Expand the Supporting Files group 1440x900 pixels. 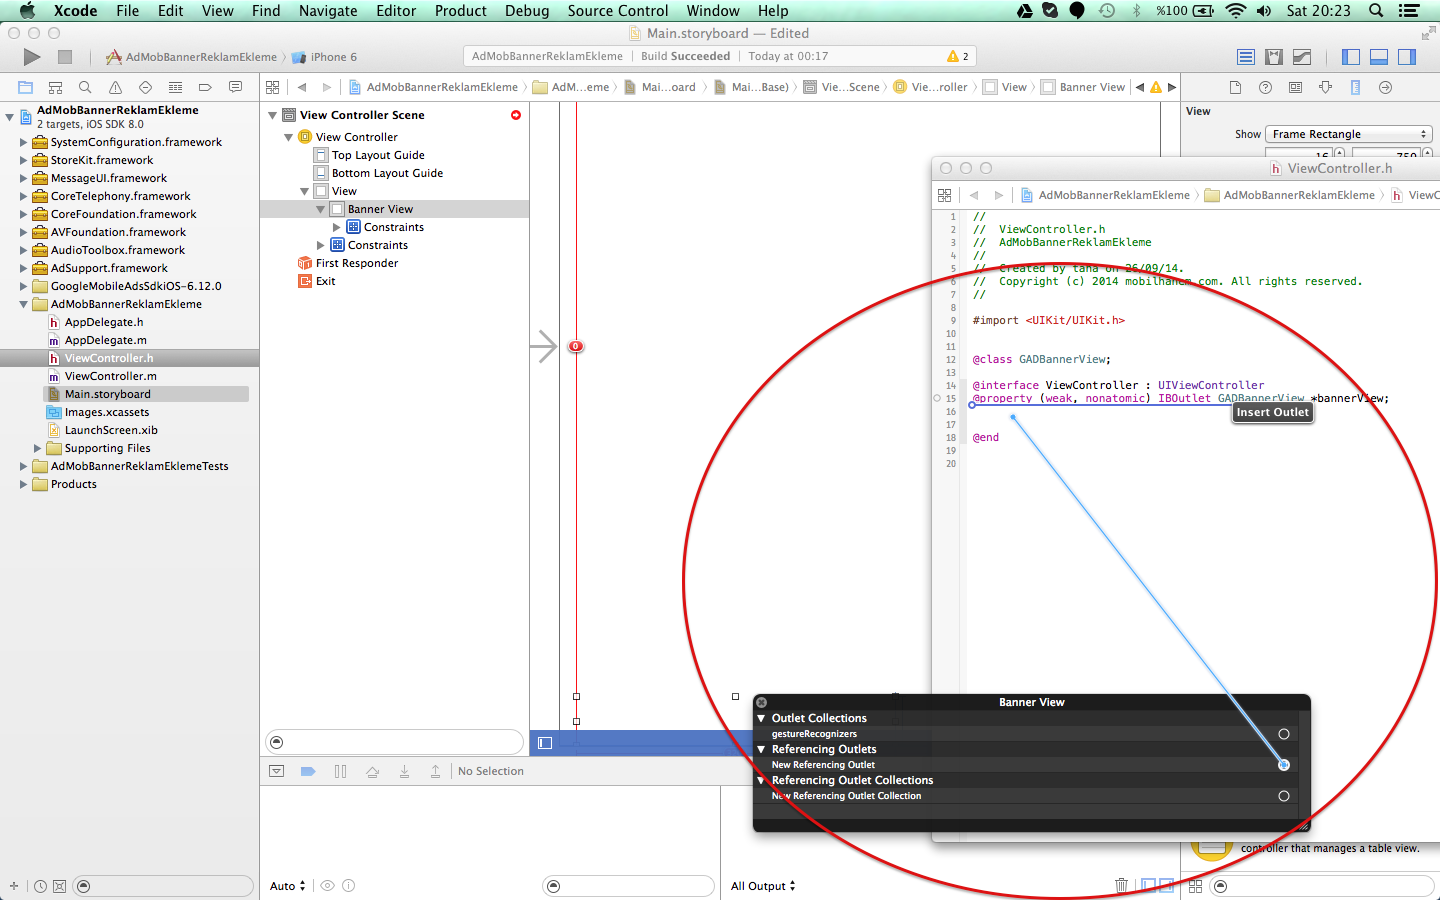tap(37, 448)
